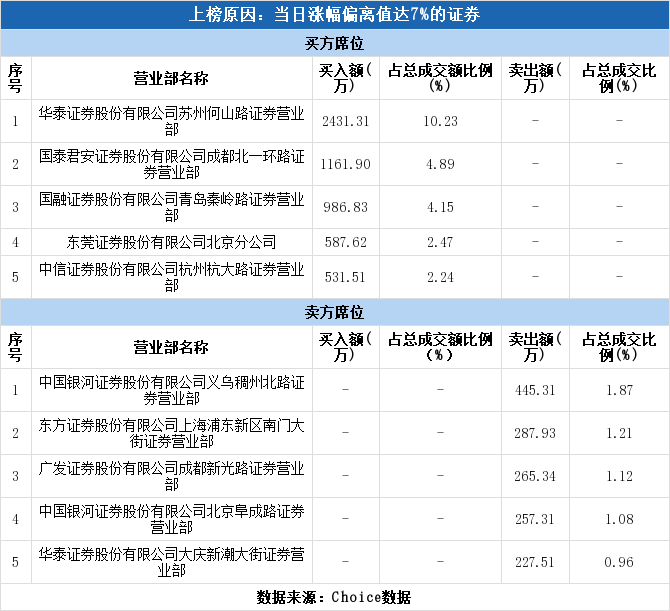Viewport: 670px width, 611px height.
Task: Select buyer row 国泰君安证券成都北一环路证券营业部
Action: point(335,164)
